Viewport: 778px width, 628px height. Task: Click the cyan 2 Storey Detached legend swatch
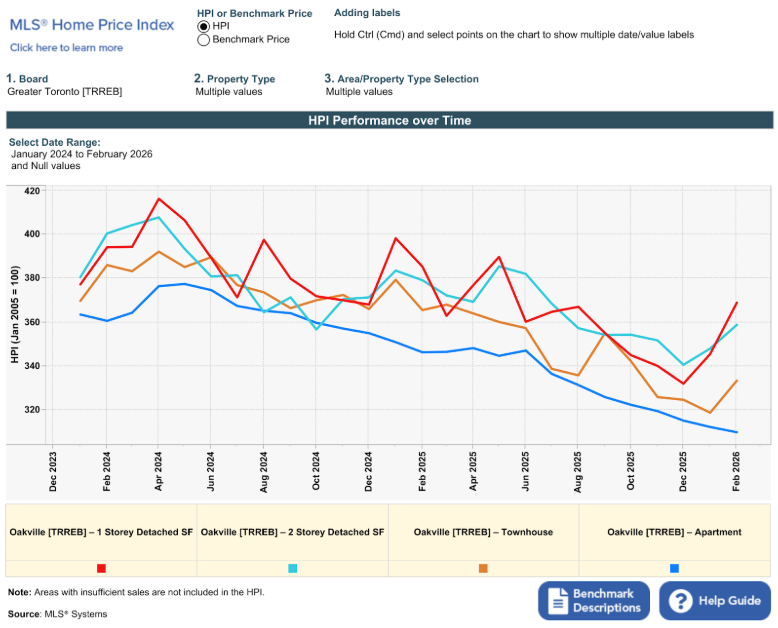[x=292, y=568]
